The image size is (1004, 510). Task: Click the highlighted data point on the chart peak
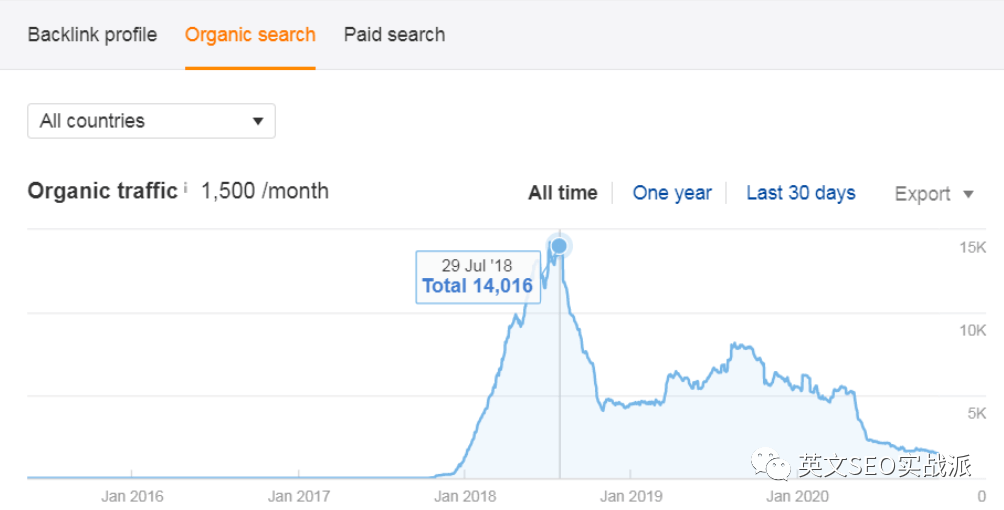(559, 246)
